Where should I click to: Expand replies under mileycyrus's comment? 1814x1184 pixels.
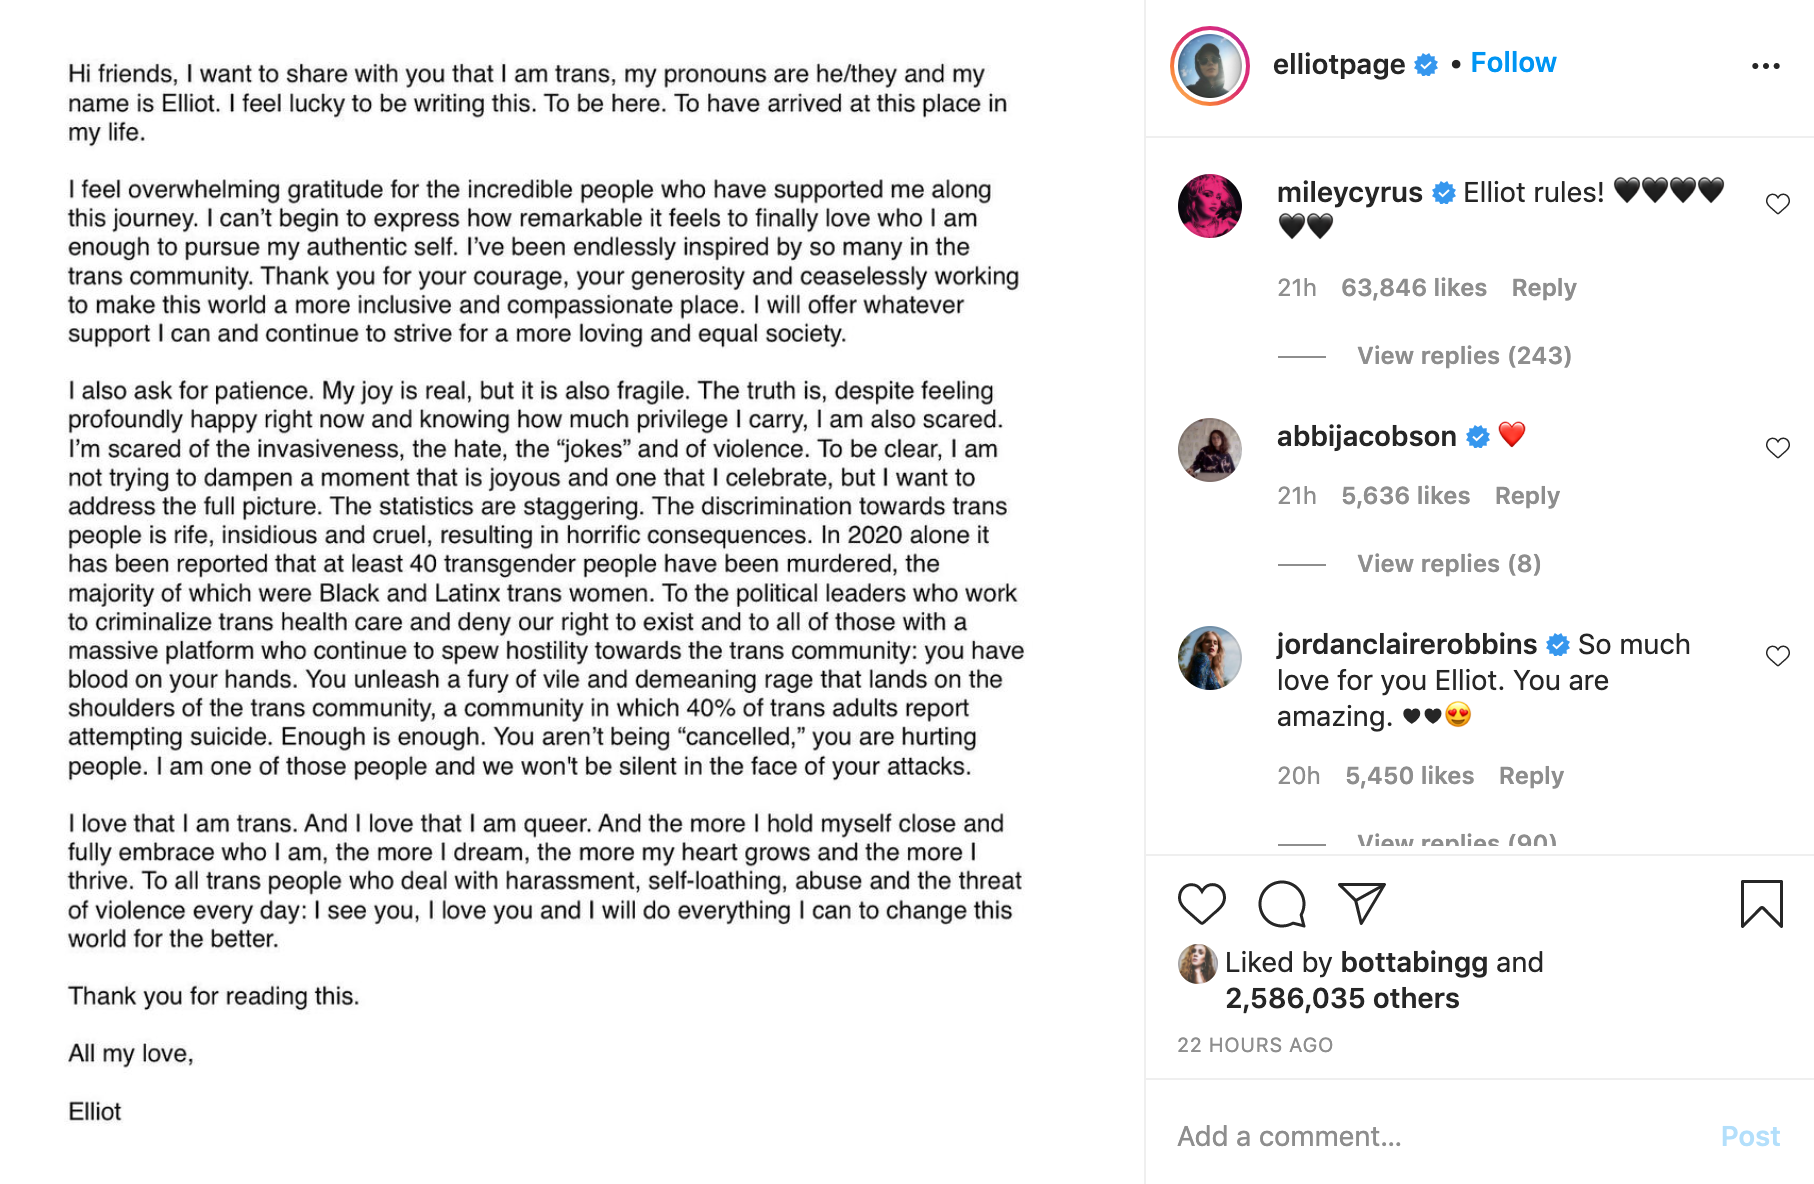tap(1463, 356)
